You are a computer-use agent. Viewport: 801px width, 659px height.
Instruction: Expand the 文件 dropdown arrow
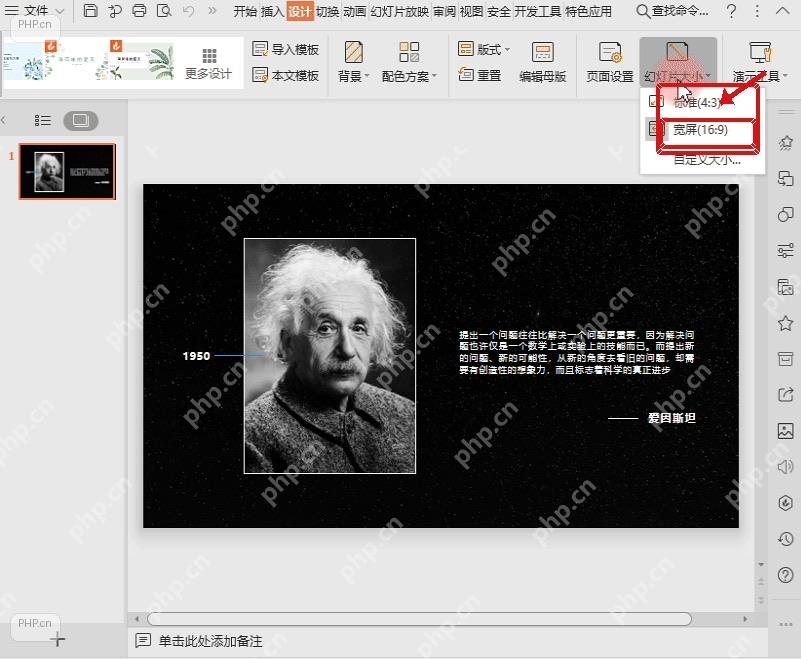coord(60,11)
